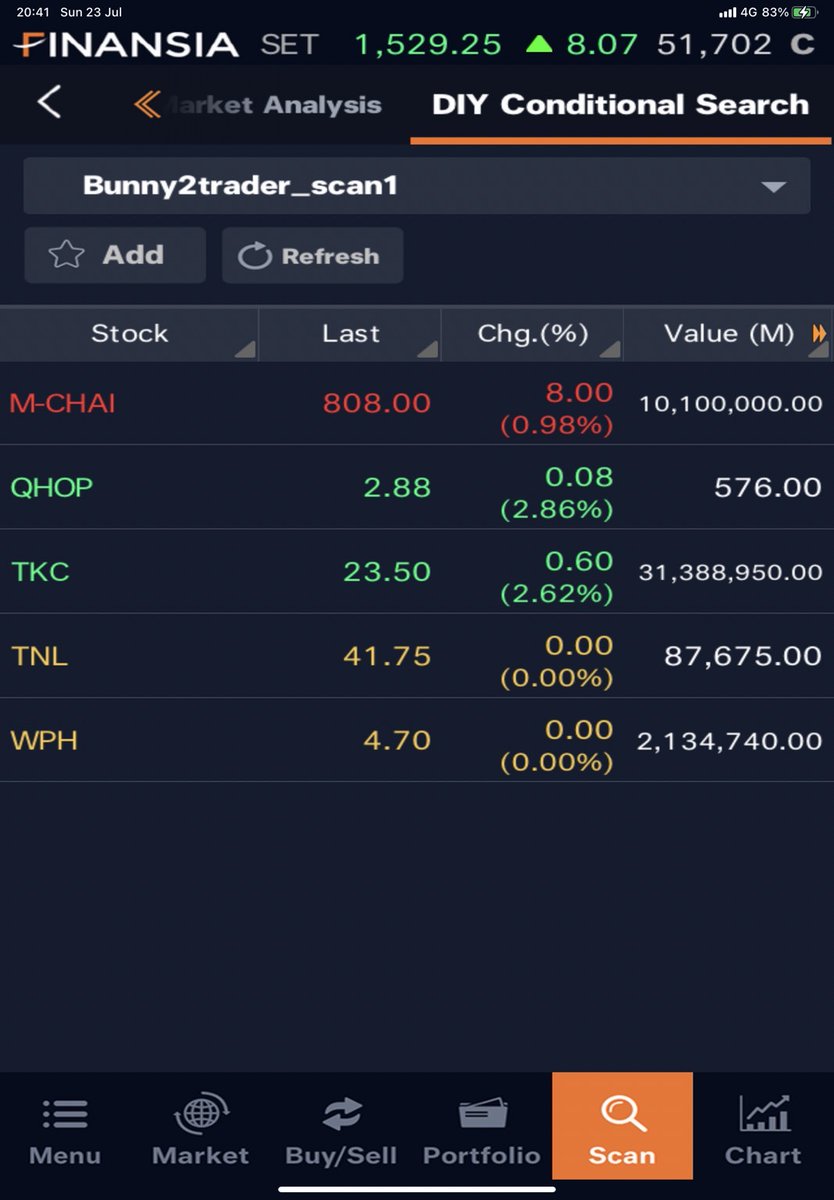Open the Market Analysis tab
Image resolution: width=834 pixels, height=1200 pixels.
coord(271,104)
